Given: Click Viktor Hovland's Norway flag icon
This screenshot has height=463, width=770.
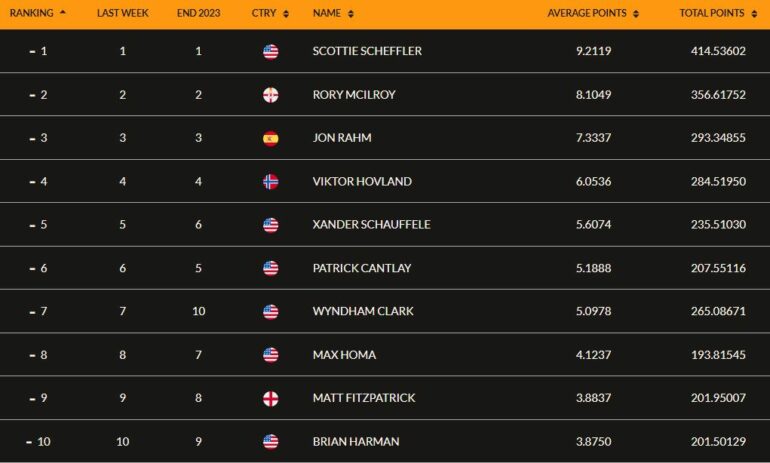Looking at the screenshot, I should point(271,182).
